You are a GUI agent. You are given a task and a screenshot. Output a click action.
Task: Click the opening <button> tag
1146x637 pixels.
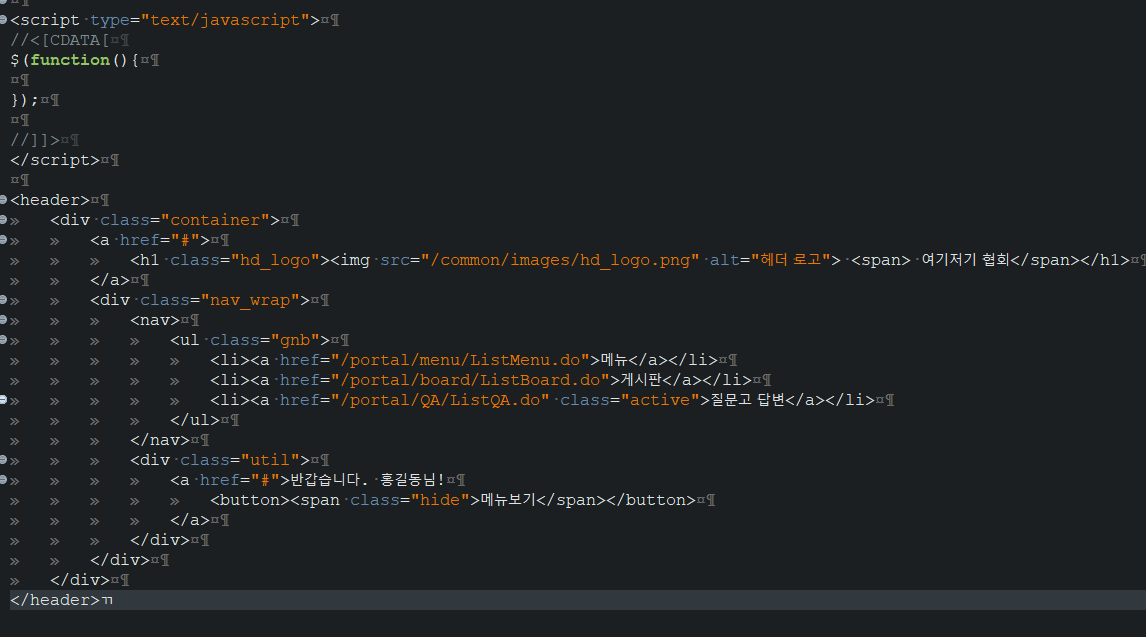250,500
